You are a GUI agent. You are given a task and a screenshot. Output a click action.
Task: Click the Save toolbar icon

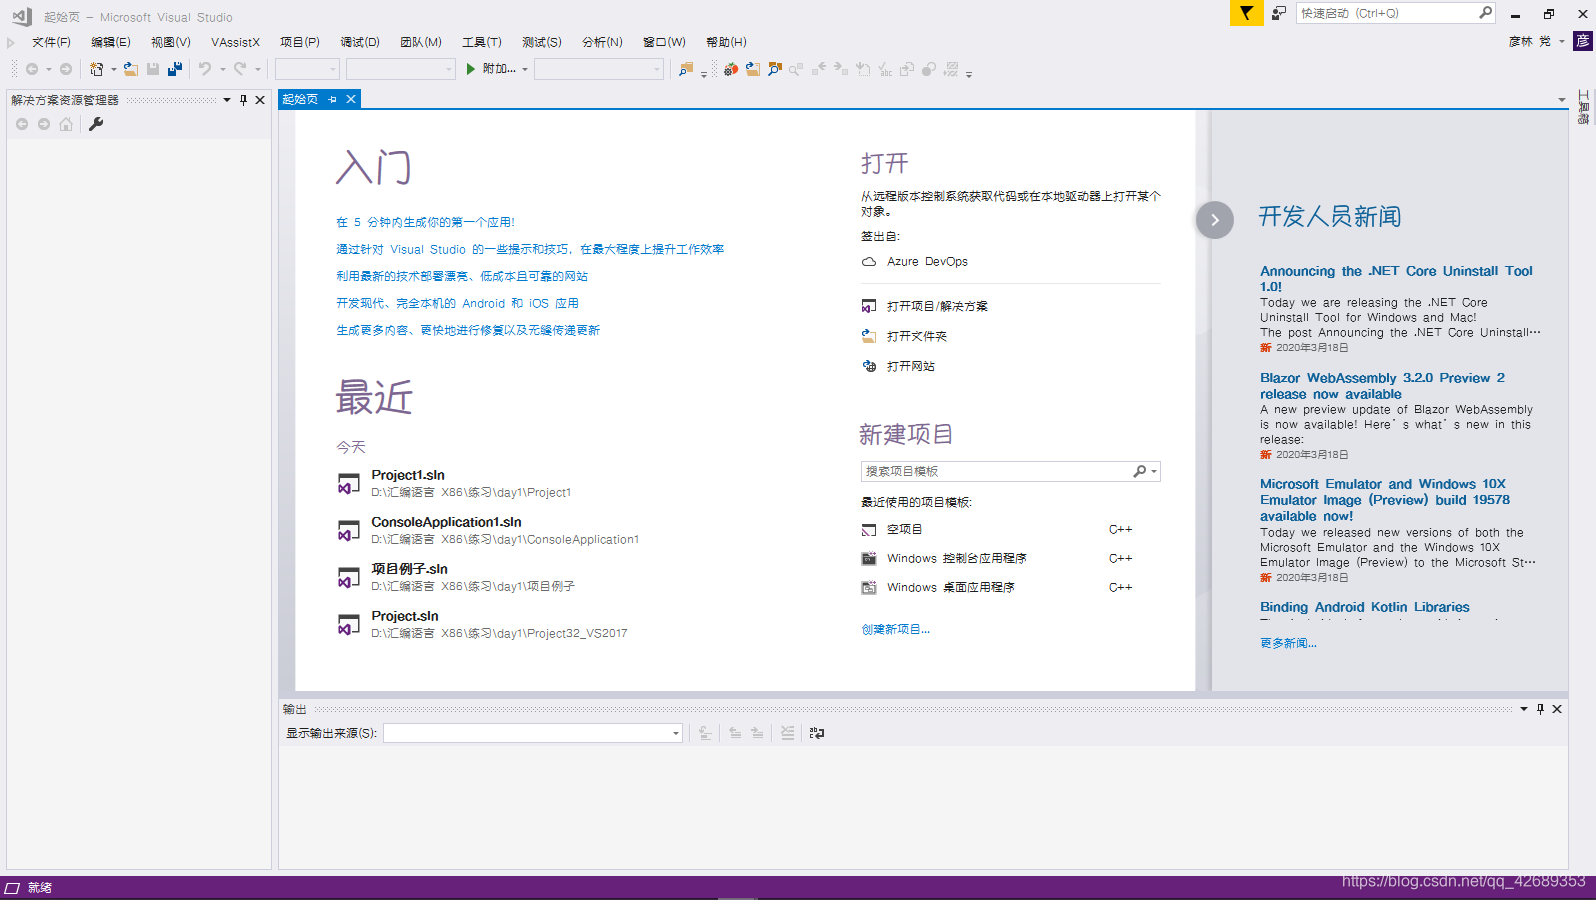coord(153,69)
